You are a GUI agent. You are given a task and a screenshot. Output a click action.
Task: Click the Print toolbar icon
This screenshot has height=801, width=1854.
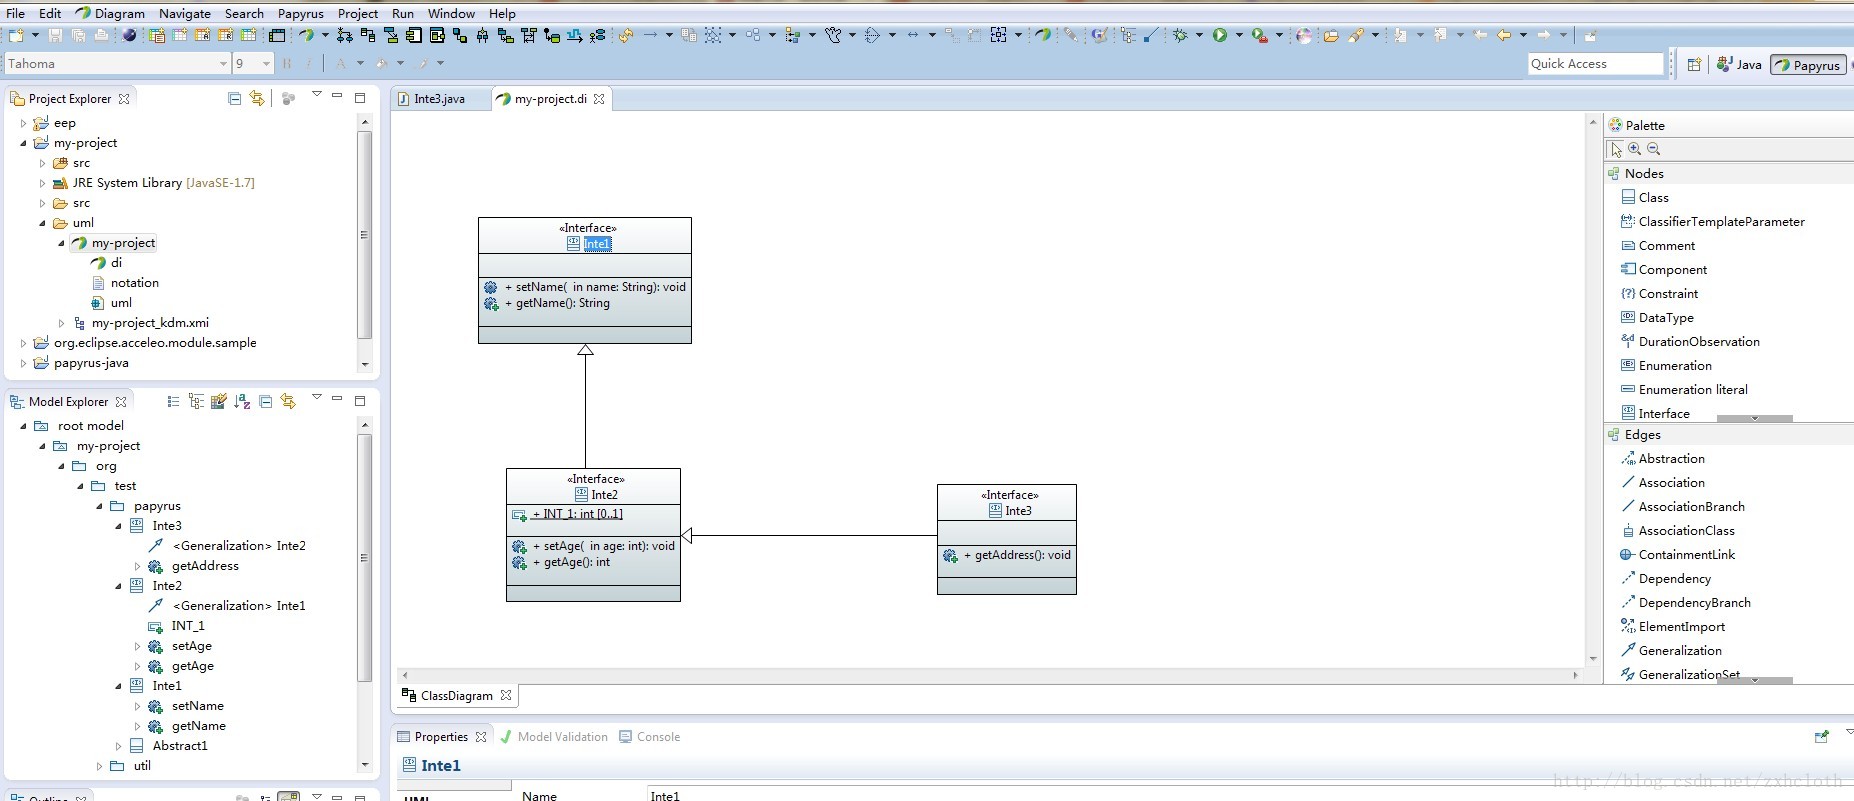click(101, 35)
